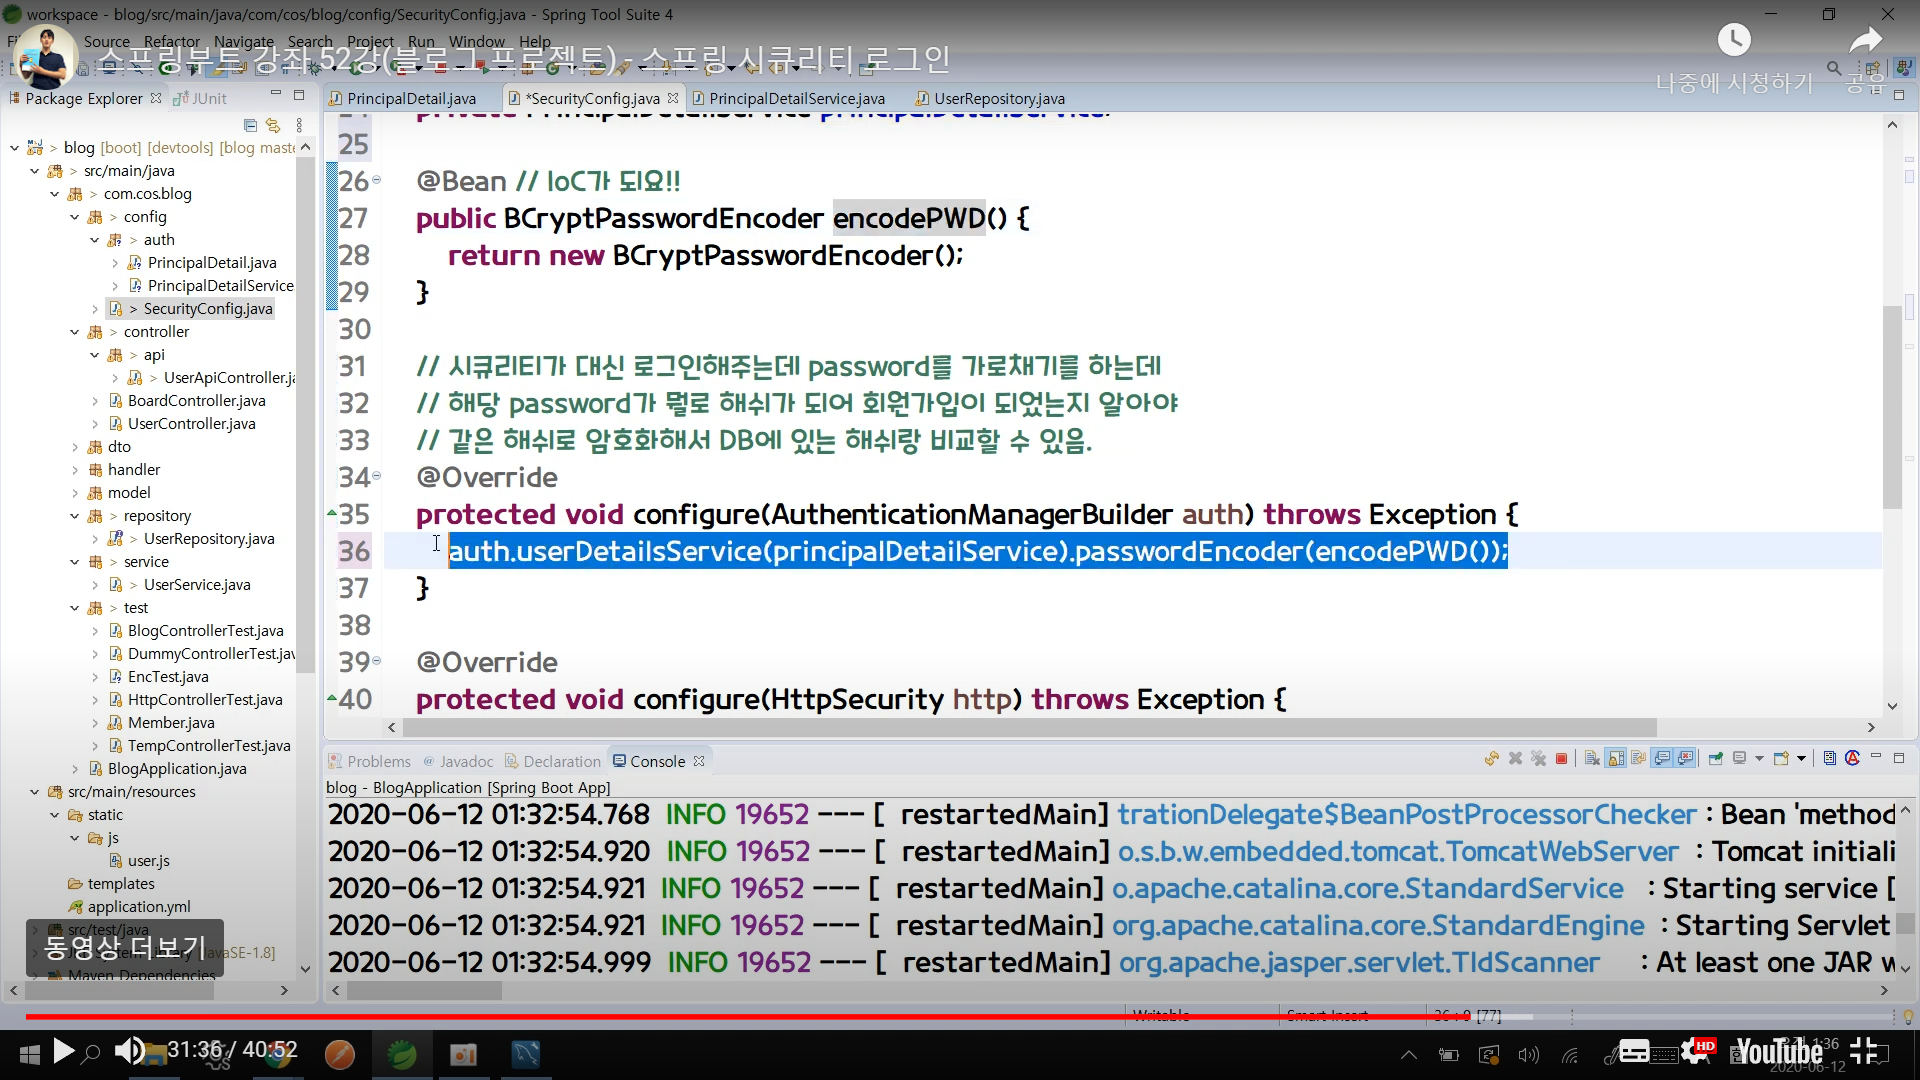Open the Javadoc tab
Image resolution: width=1920 pixels, height=1080 pixels.
pos(458,761)
